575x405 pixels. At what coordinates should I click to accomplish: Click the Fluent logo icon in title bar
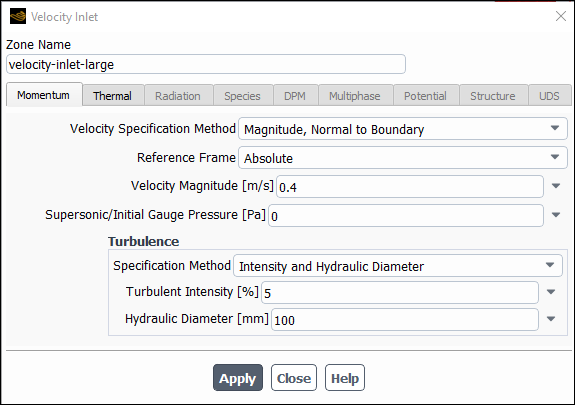pos(18,17)
